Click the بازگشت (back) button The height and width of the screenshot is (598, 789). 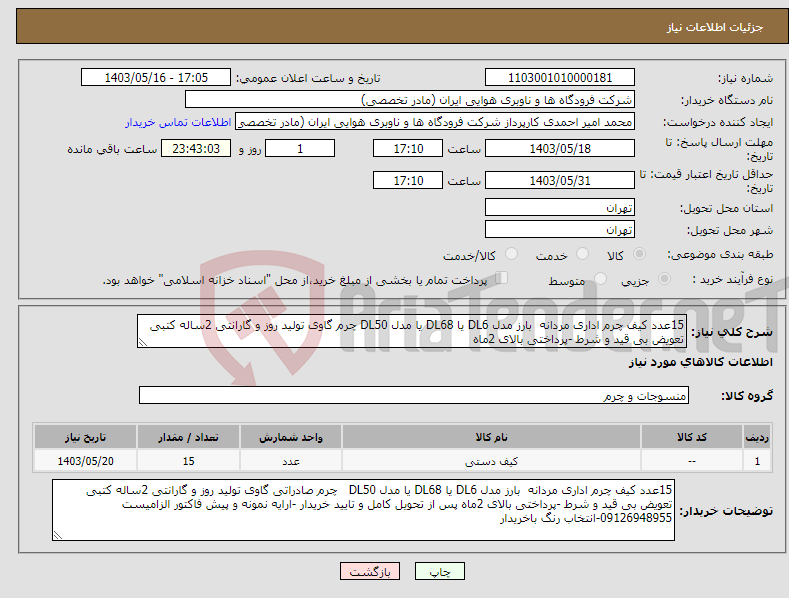pos(370,571)
